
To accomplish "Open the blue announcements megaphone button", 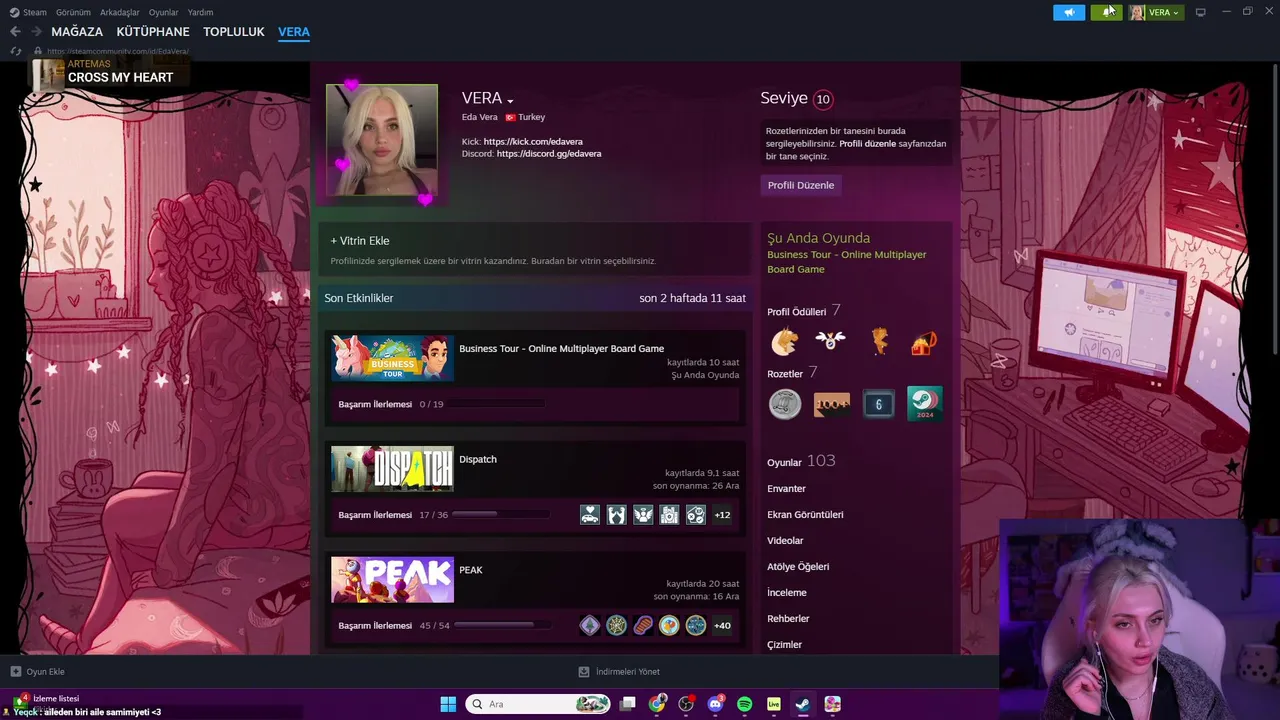I will click(1069, 12).
